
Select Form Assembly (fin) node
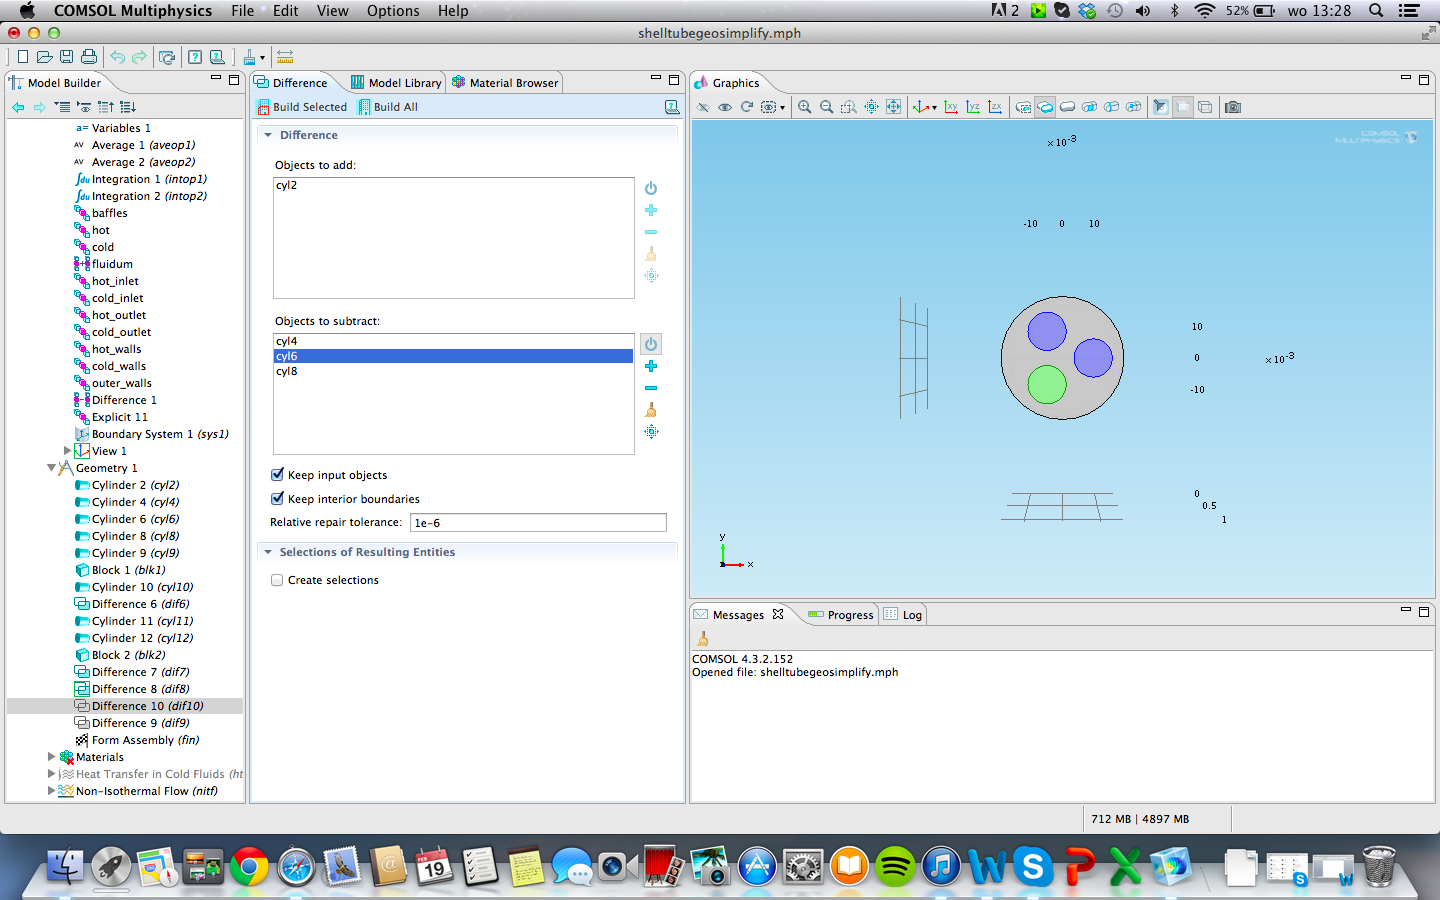point(137,740)
